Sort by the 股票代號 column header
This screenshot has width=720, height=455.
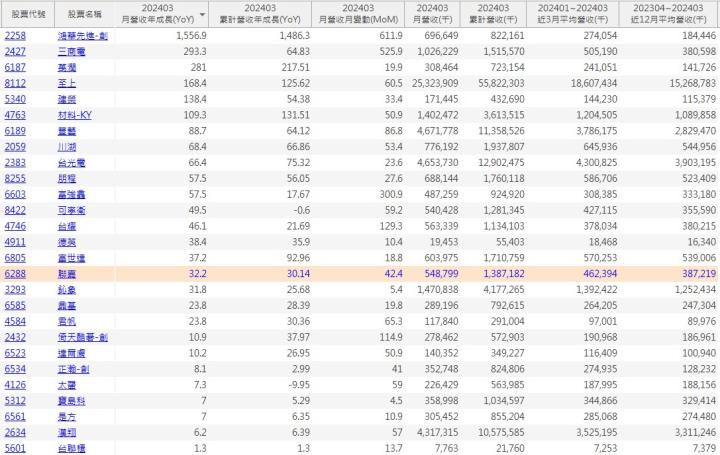click(28, 14)
